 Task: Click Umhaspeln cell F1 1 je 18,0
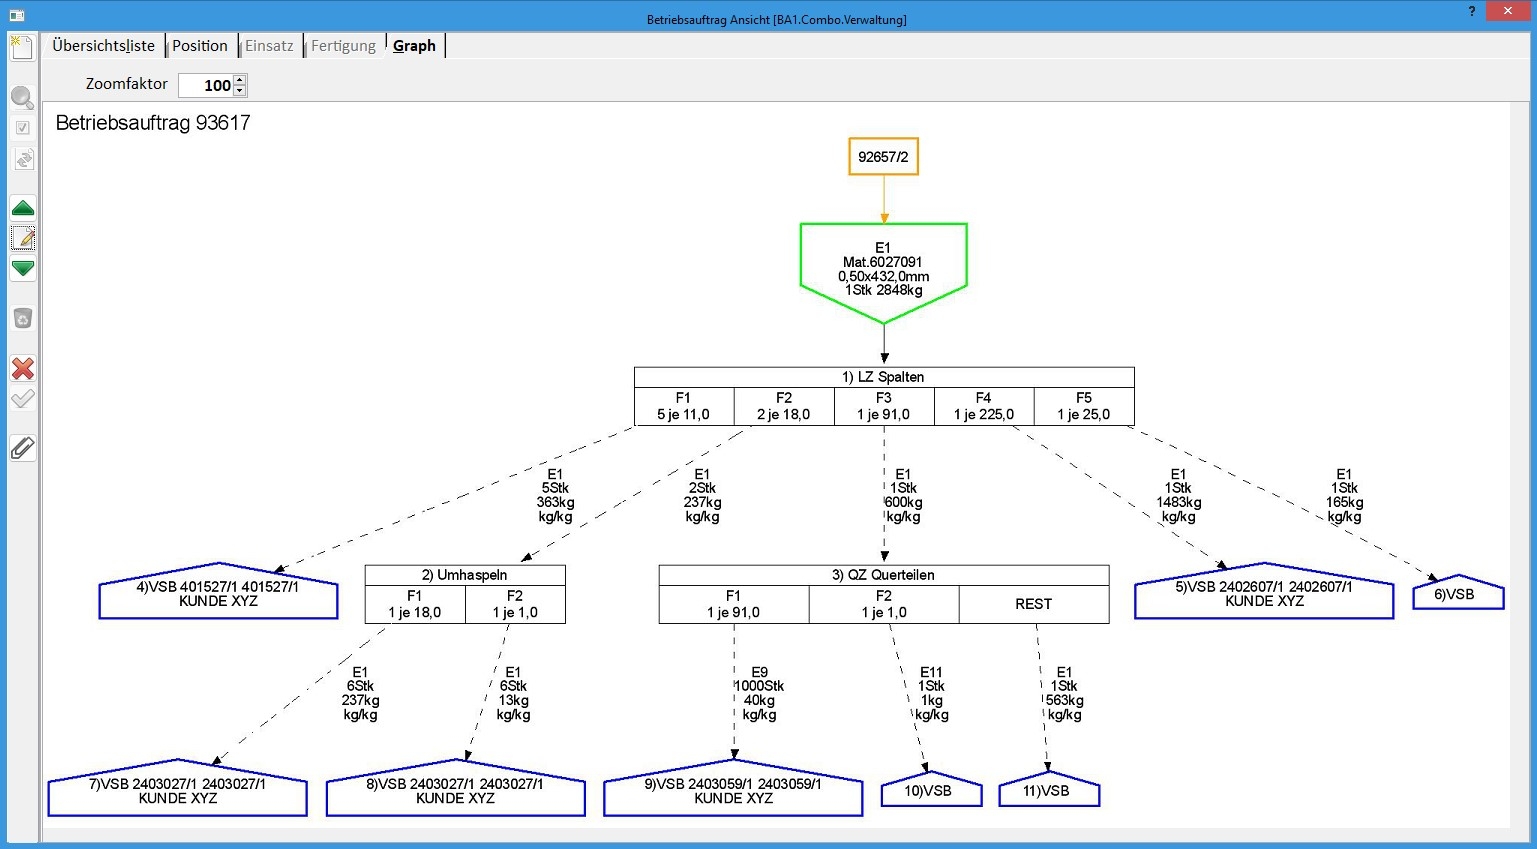pos(415,604)
